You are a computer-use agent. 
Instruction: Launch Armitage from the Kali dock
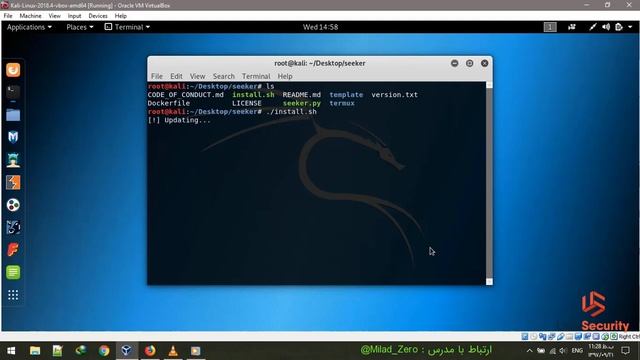point(13,160)
